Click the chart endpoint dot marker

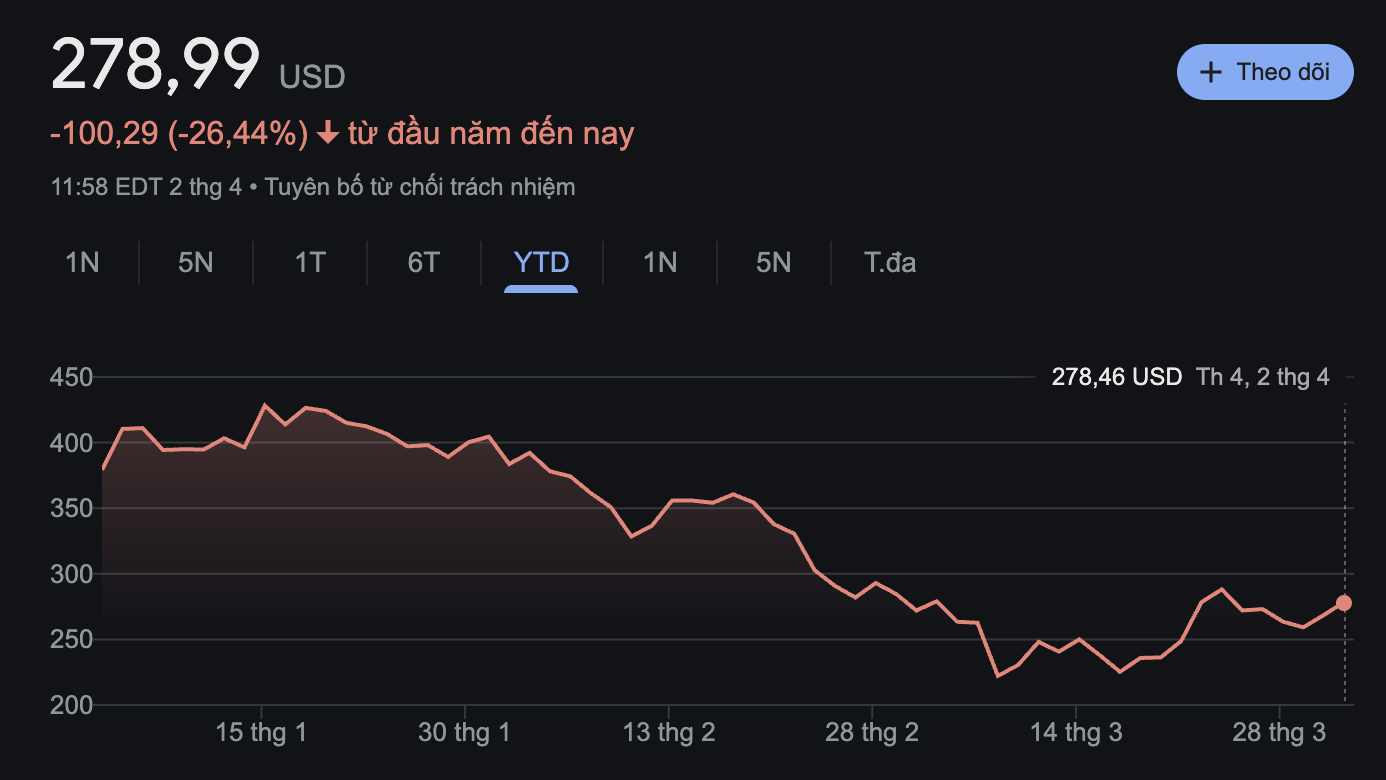coord(1344,603)
